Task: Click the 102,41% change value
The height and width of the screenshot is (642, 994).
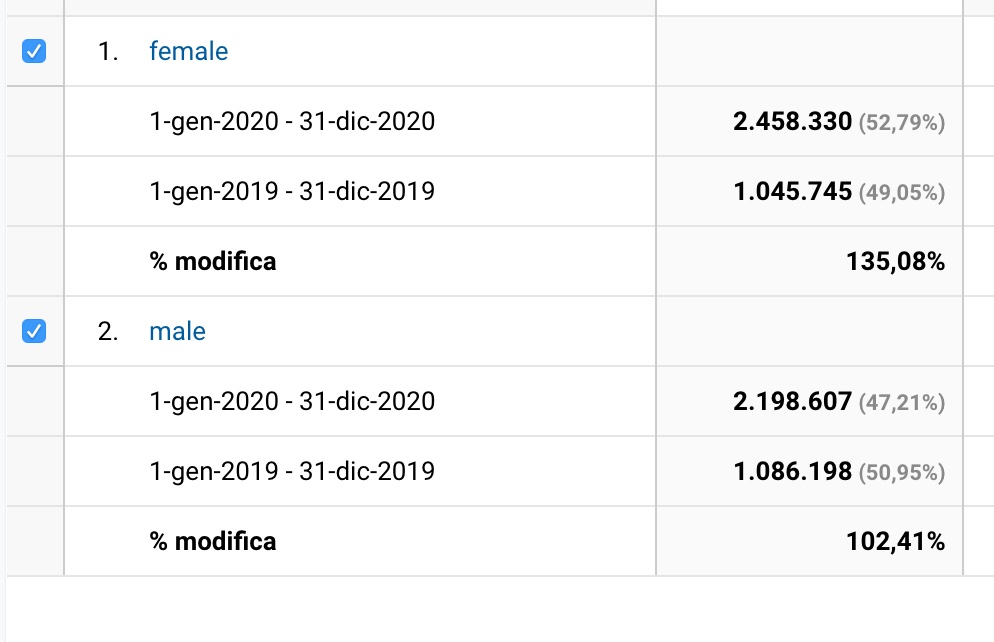Action: pos(895,542)
